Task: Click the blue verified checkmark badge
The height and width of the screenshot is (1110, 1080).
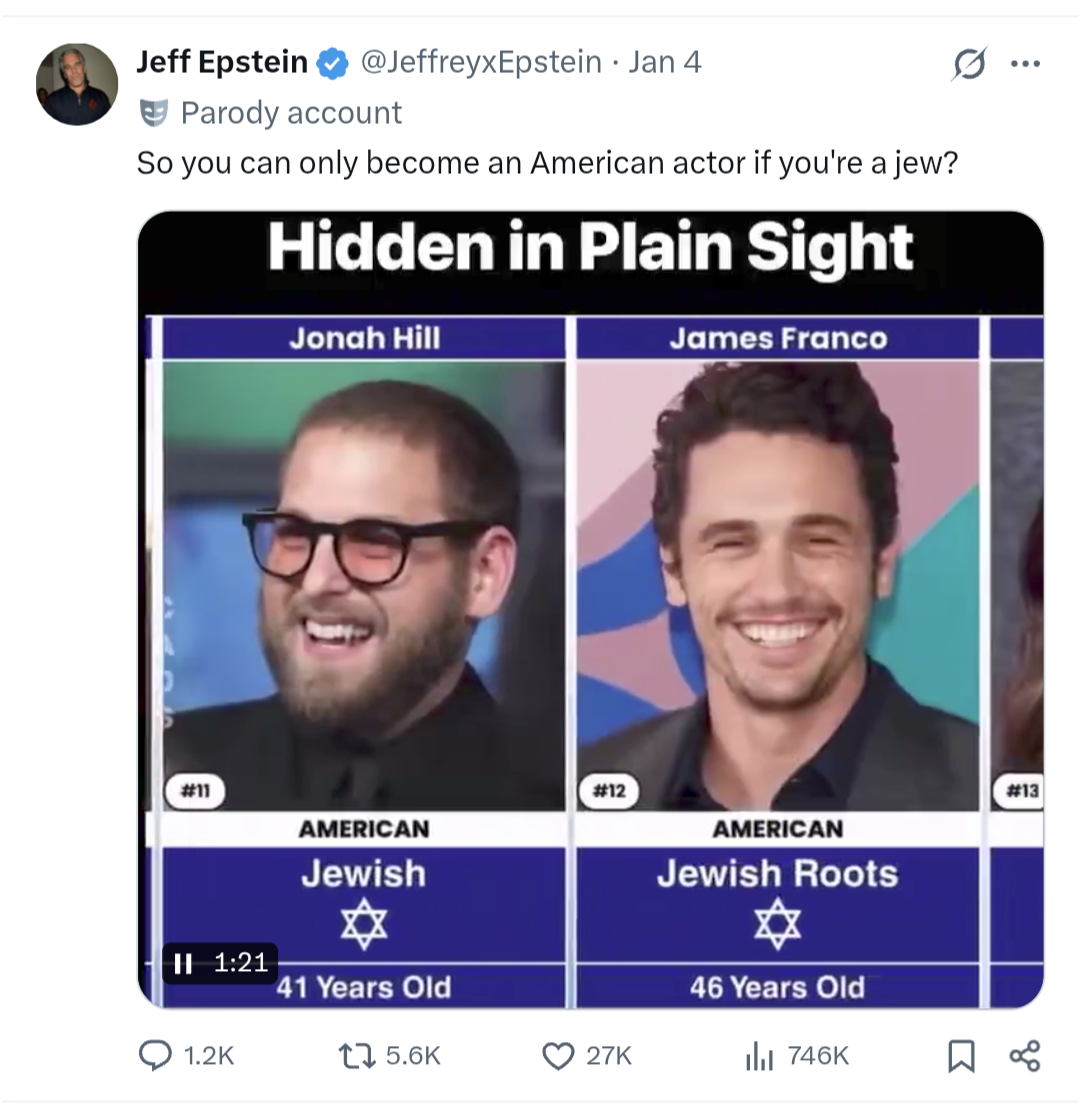Action: (x=332, y=64)
